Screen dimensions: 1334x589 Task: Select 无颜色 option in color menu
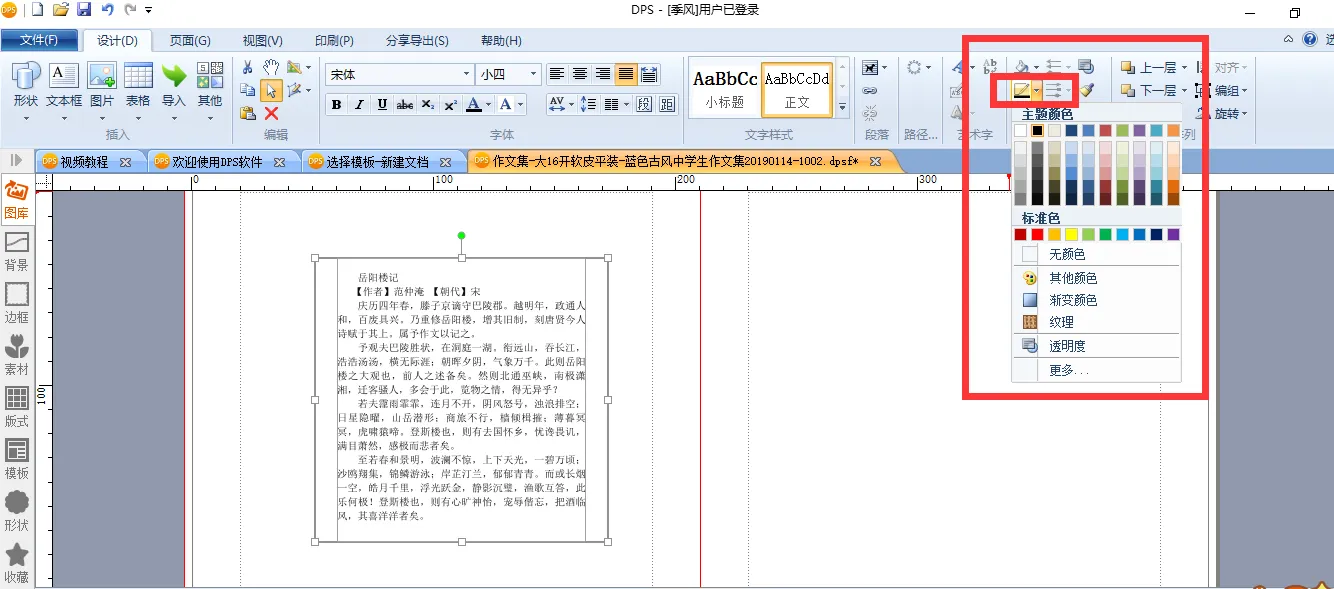1066,255
